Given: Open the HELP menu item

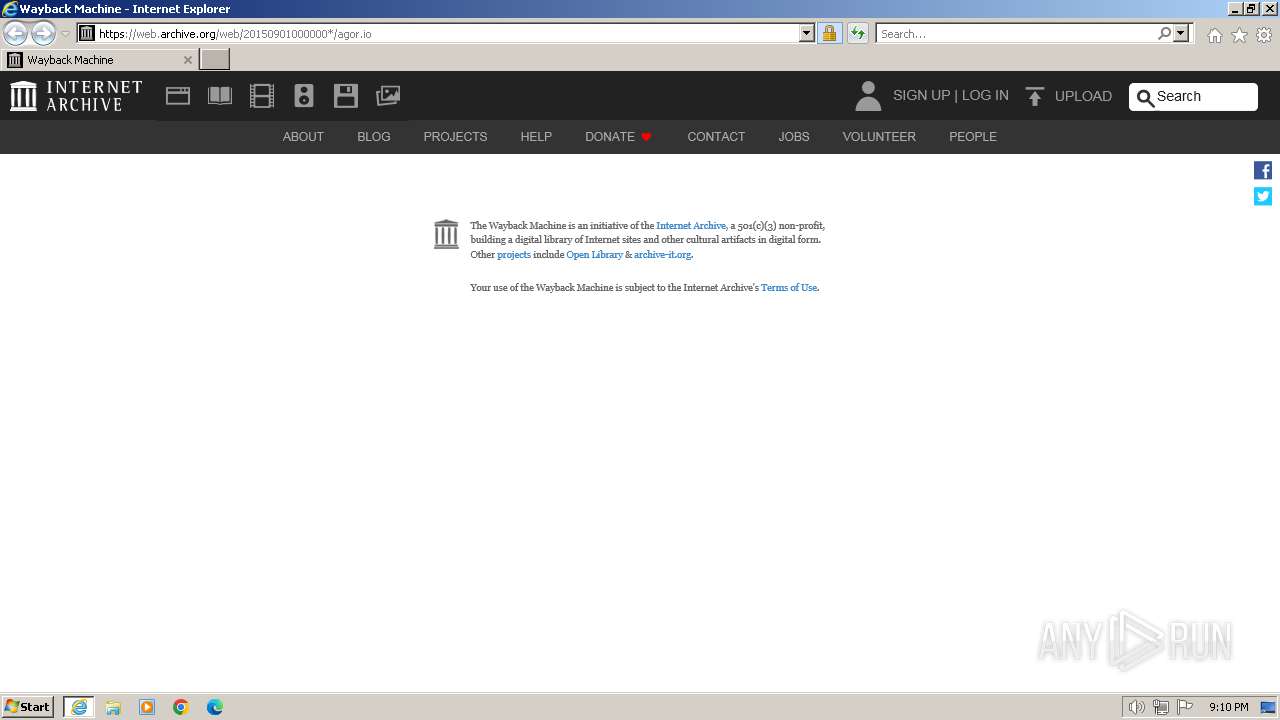Looking at the screenshot, I should pyautogui.click(x=536, y=137).
